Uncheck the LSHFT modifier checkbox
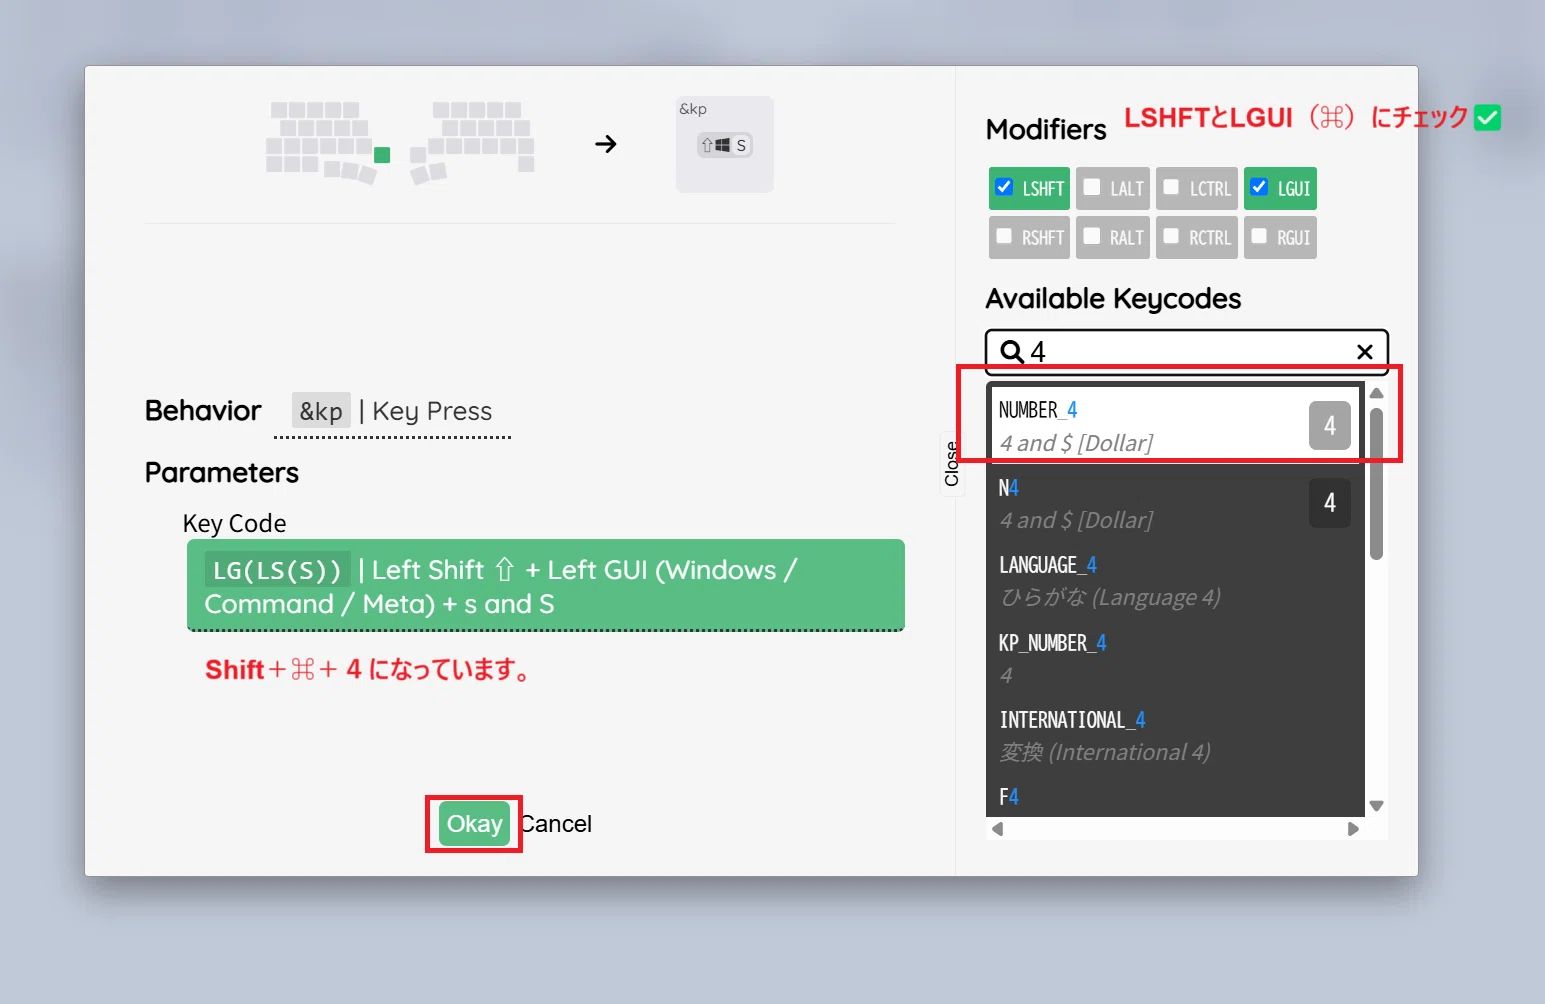The height and width of the screenshot is (1004, 1545). (x=1004, y=187)
